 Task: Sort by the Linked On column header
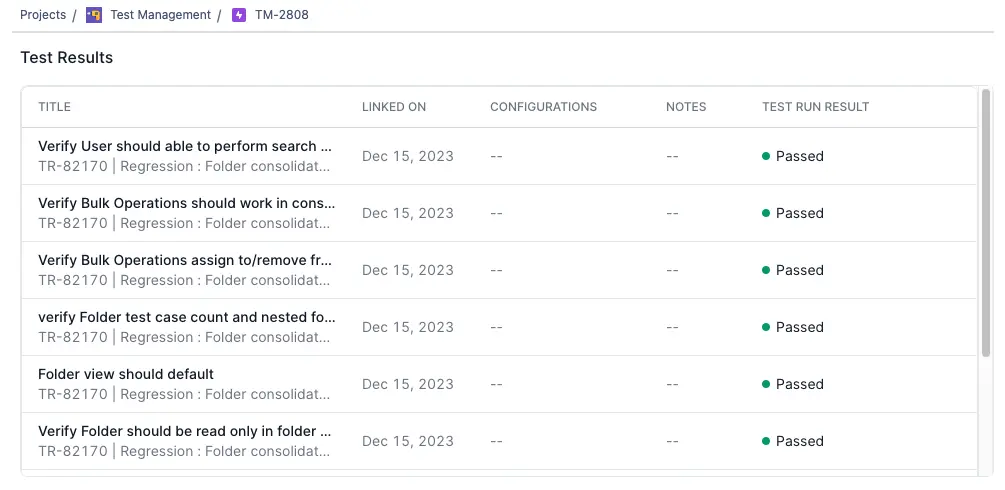pos(393,107)
